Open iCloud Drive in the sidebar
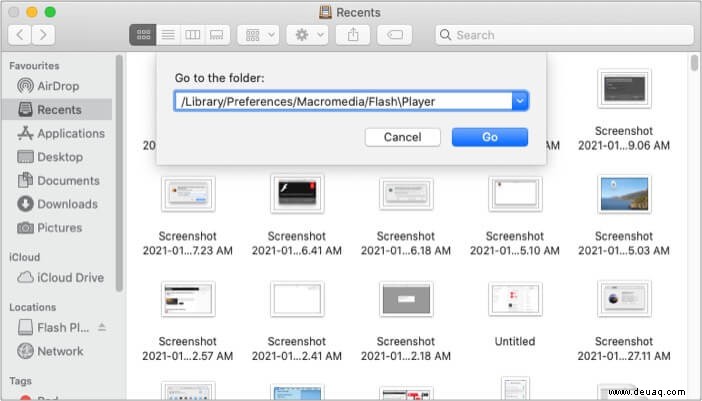This screenshot has width=702, height=401. [57, 277]
